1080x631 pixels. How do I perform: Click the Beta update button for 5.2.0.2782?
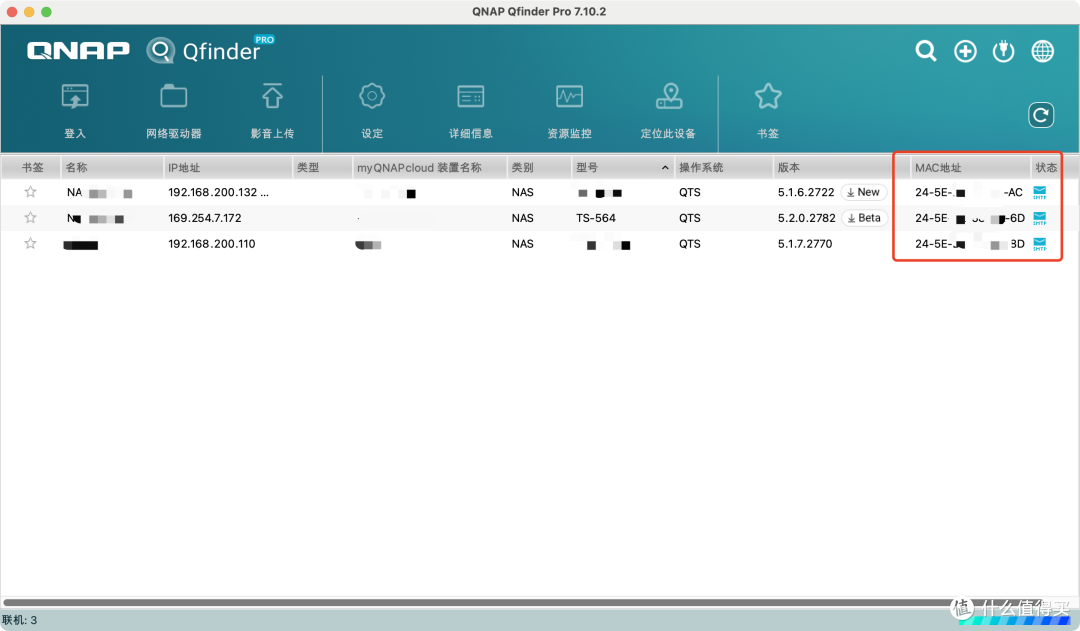tap(864, 218)
